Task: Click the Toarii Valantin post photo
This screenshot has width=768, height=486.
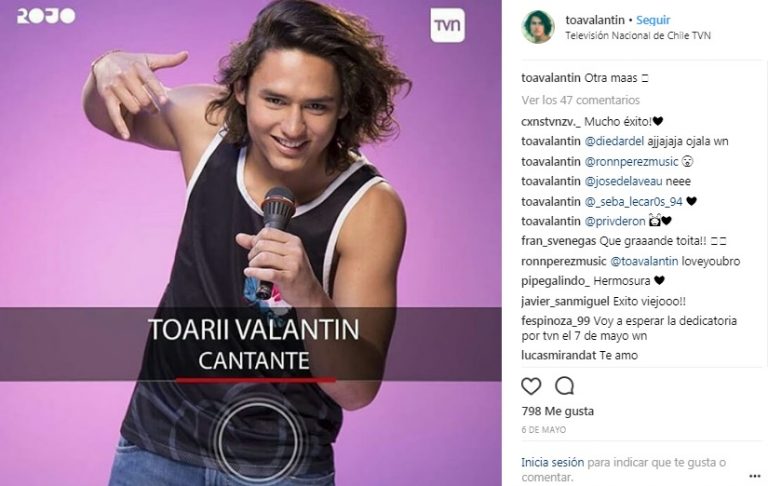Action: click(x=251, y=243)
